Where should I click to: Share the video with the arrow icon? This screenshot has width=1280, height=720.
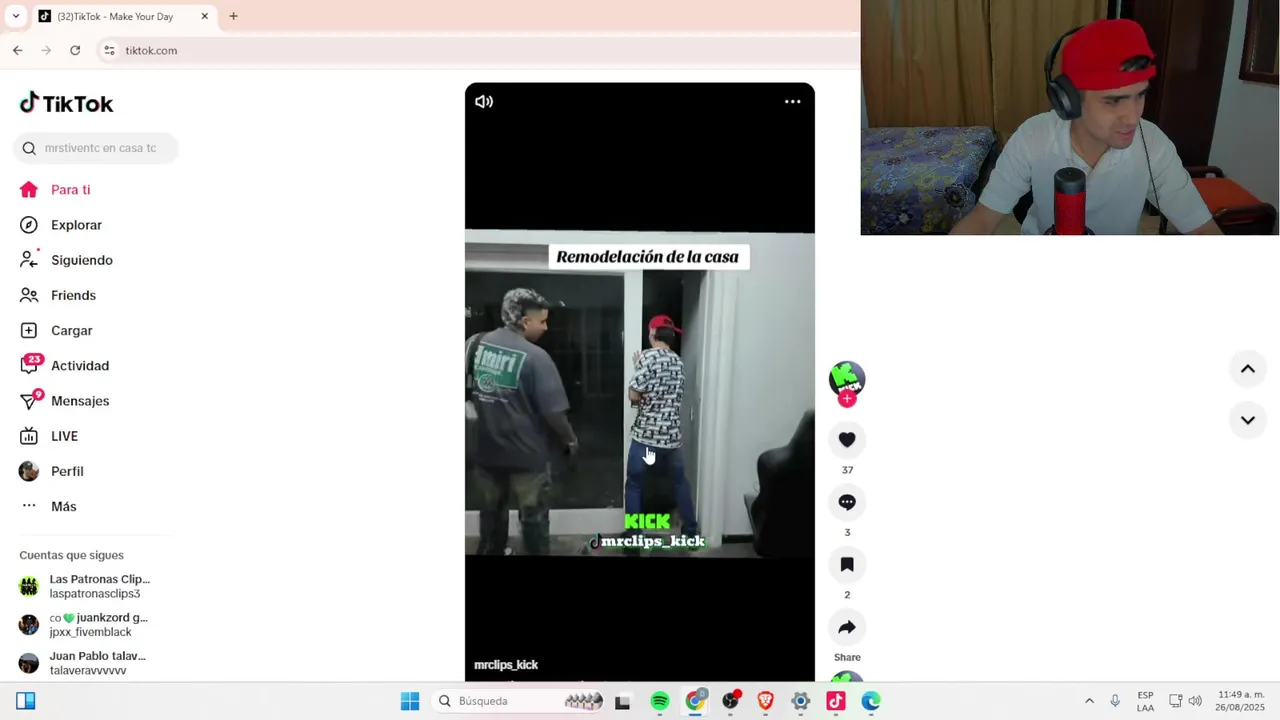click(847, 627)
